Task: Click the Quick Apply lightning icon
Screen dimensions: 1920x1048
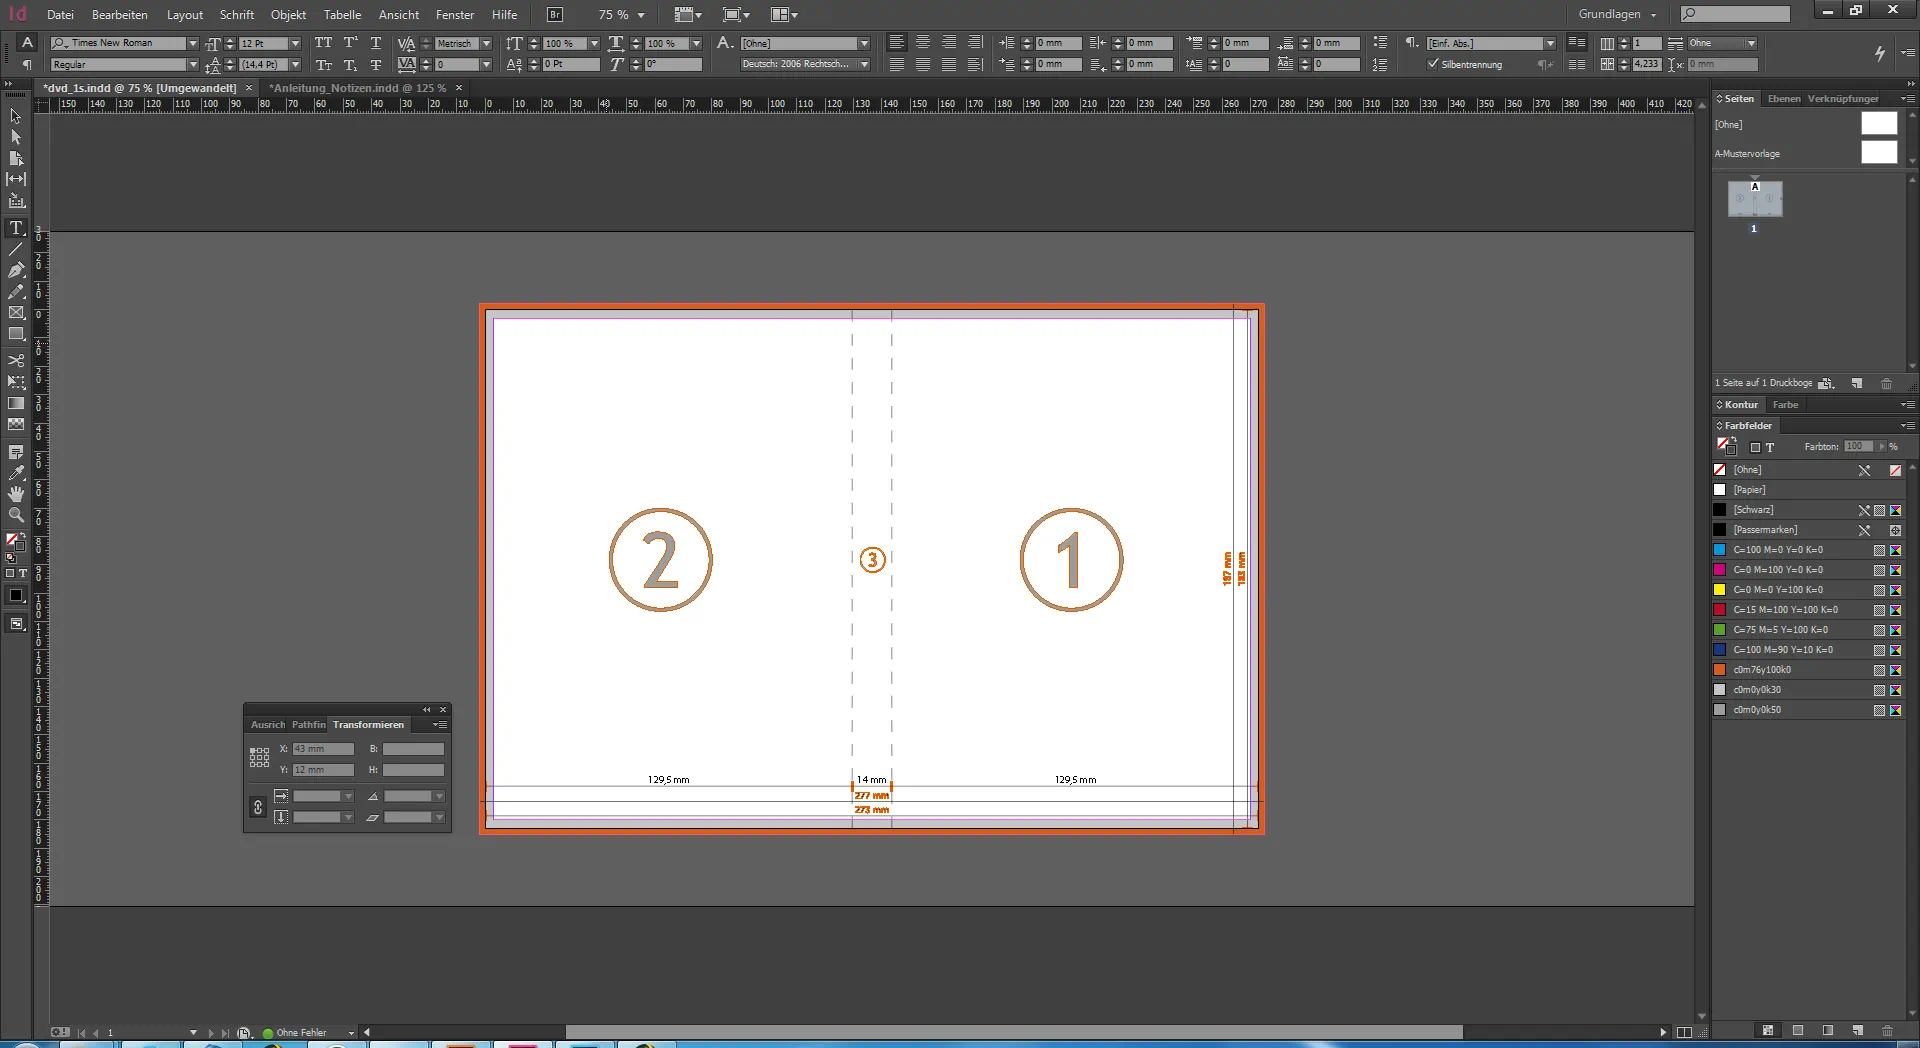Action: pyautogui.click(x=1879, y=53)
